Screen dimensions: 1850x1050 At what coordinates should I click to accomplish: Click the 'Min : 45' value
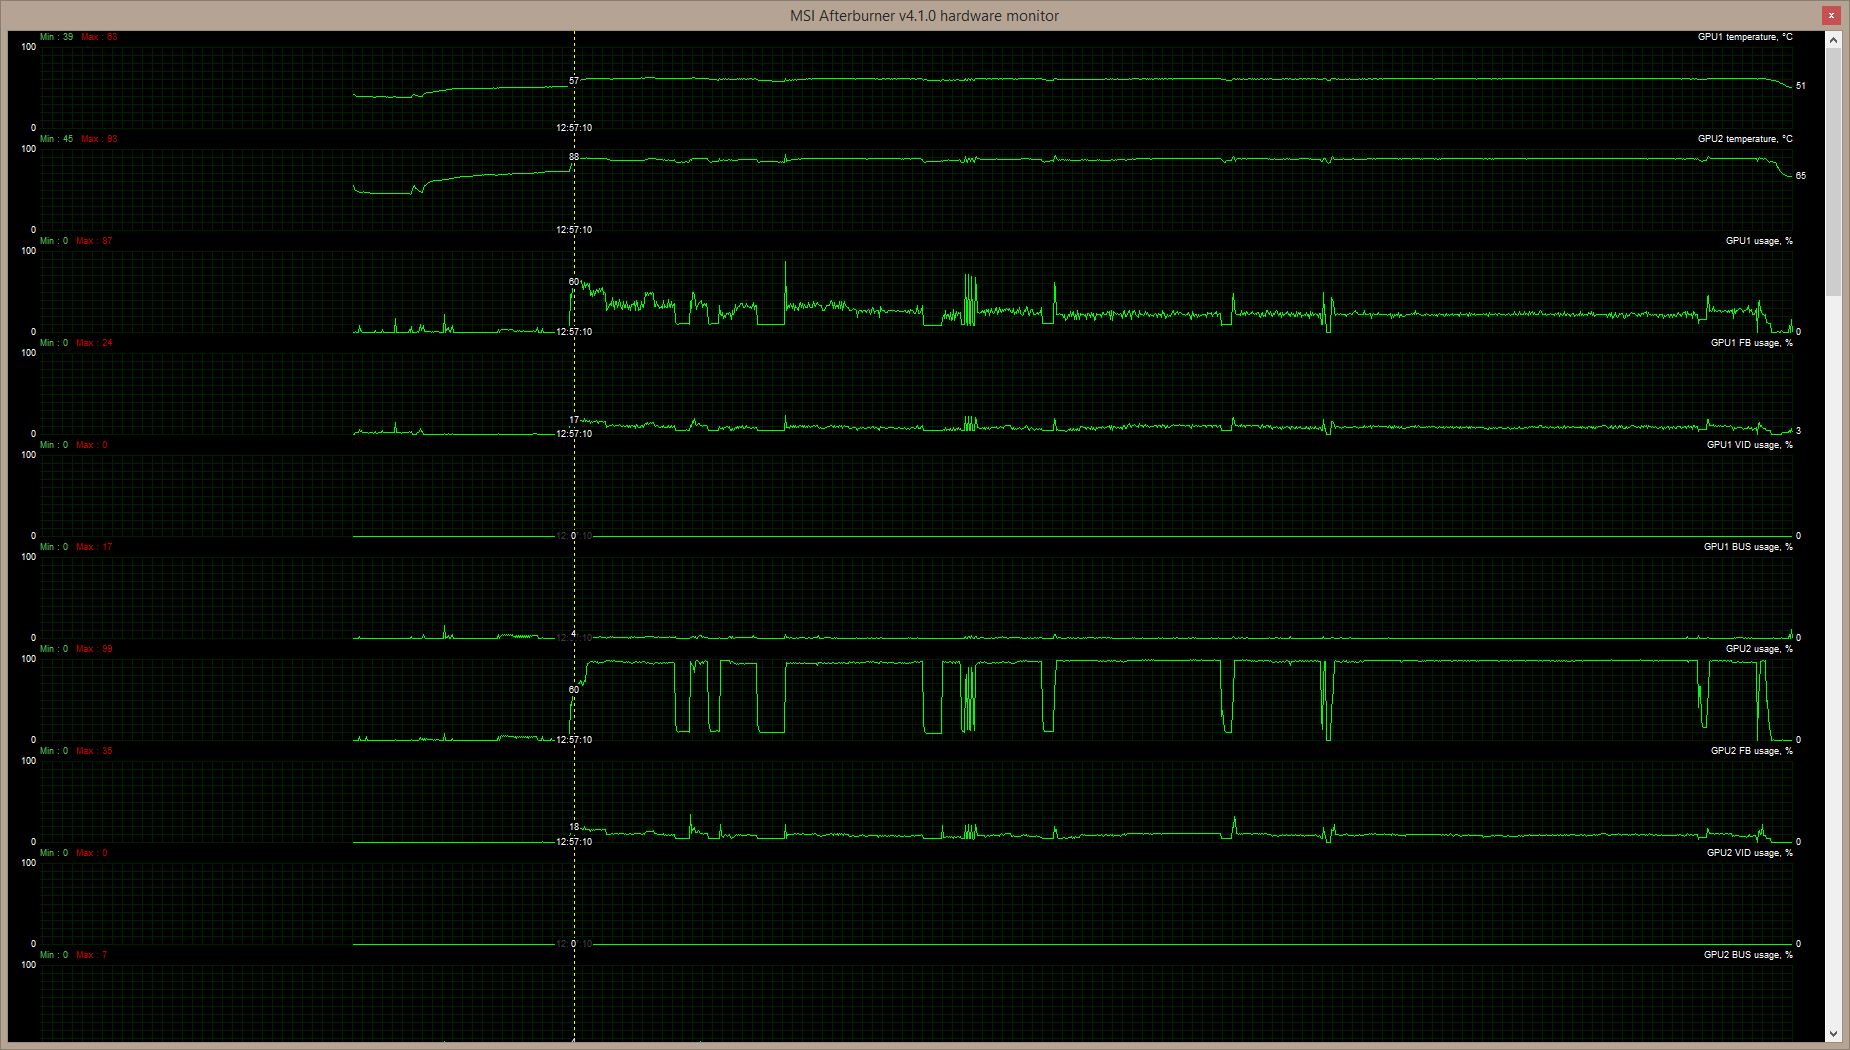click(x=56, y=139)
